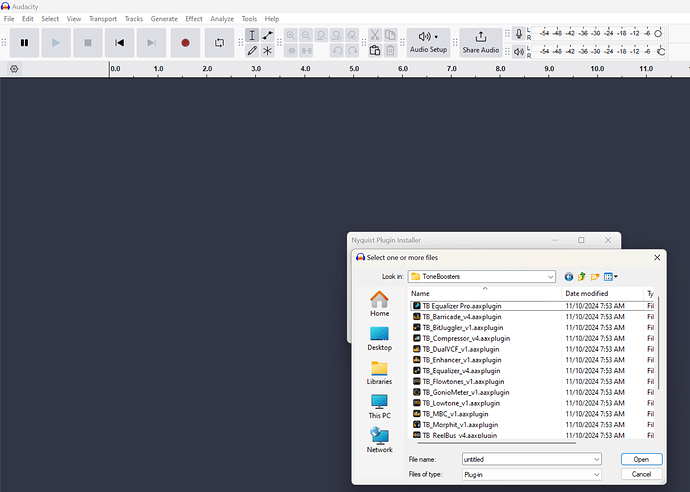This screenshot has height=492, width=690.
Task: Open the Transport menu
Action: (x=103, y=19)
